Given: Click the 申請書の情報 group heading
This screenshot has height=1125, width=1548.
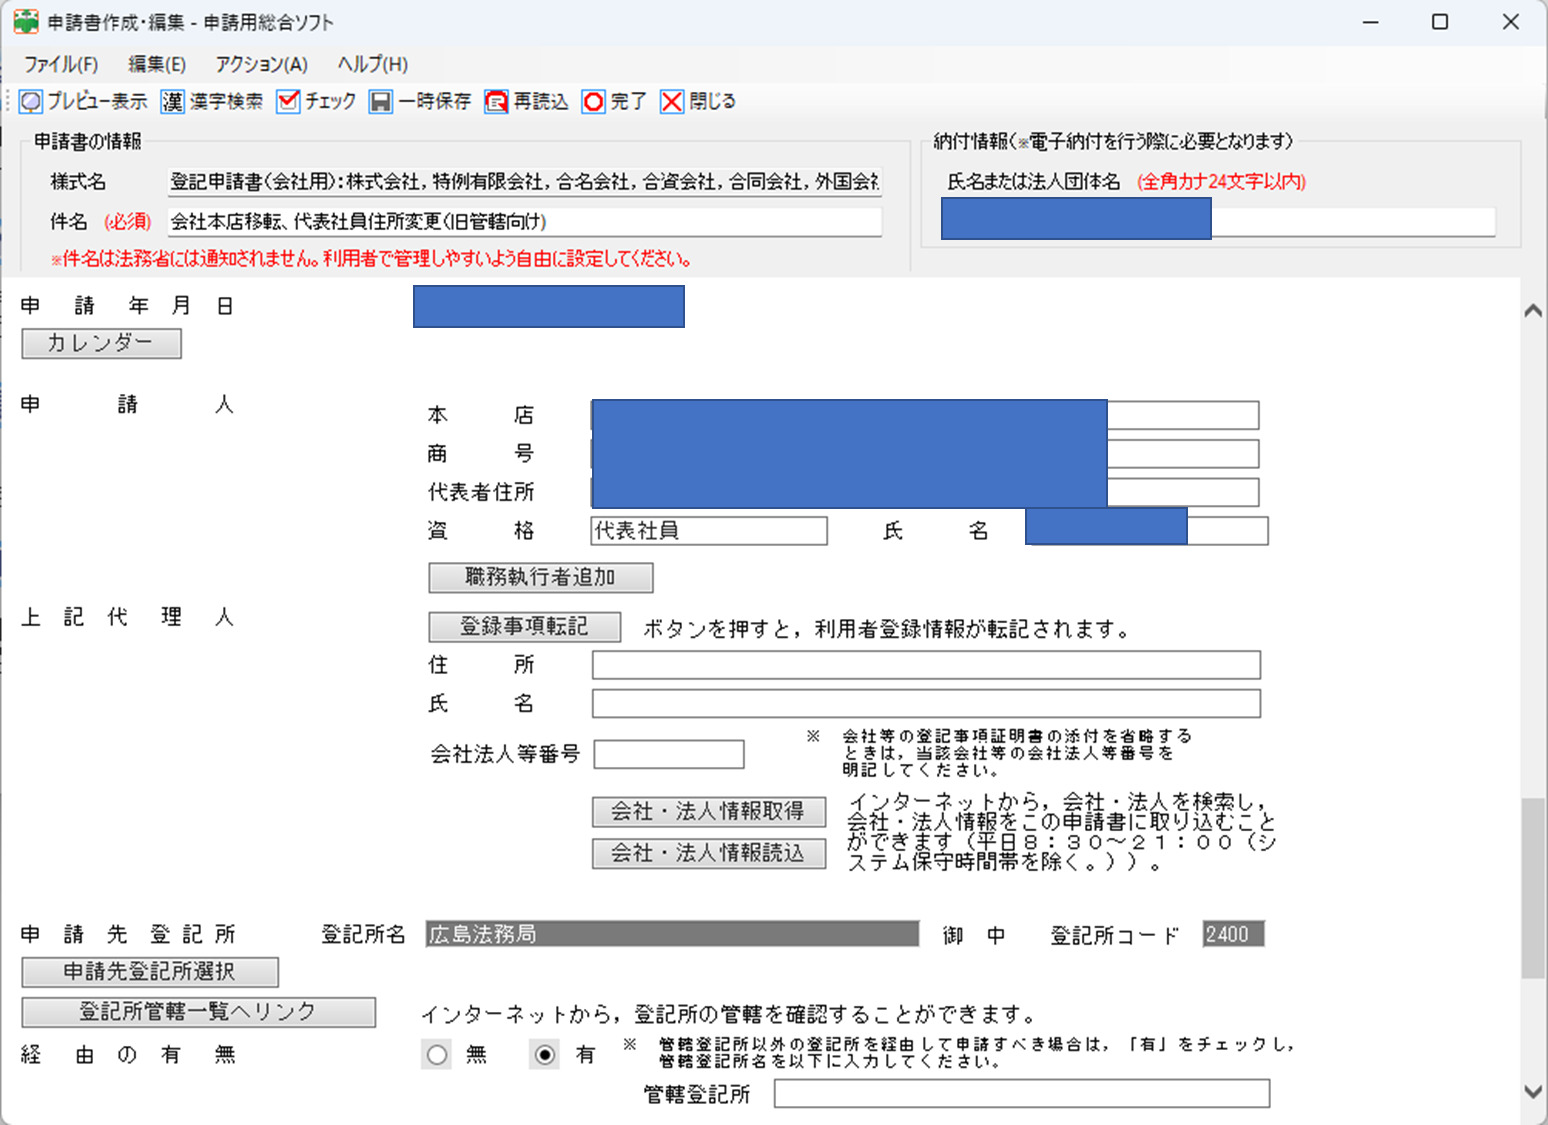Looking at the screenshot, I should point(88,141).
